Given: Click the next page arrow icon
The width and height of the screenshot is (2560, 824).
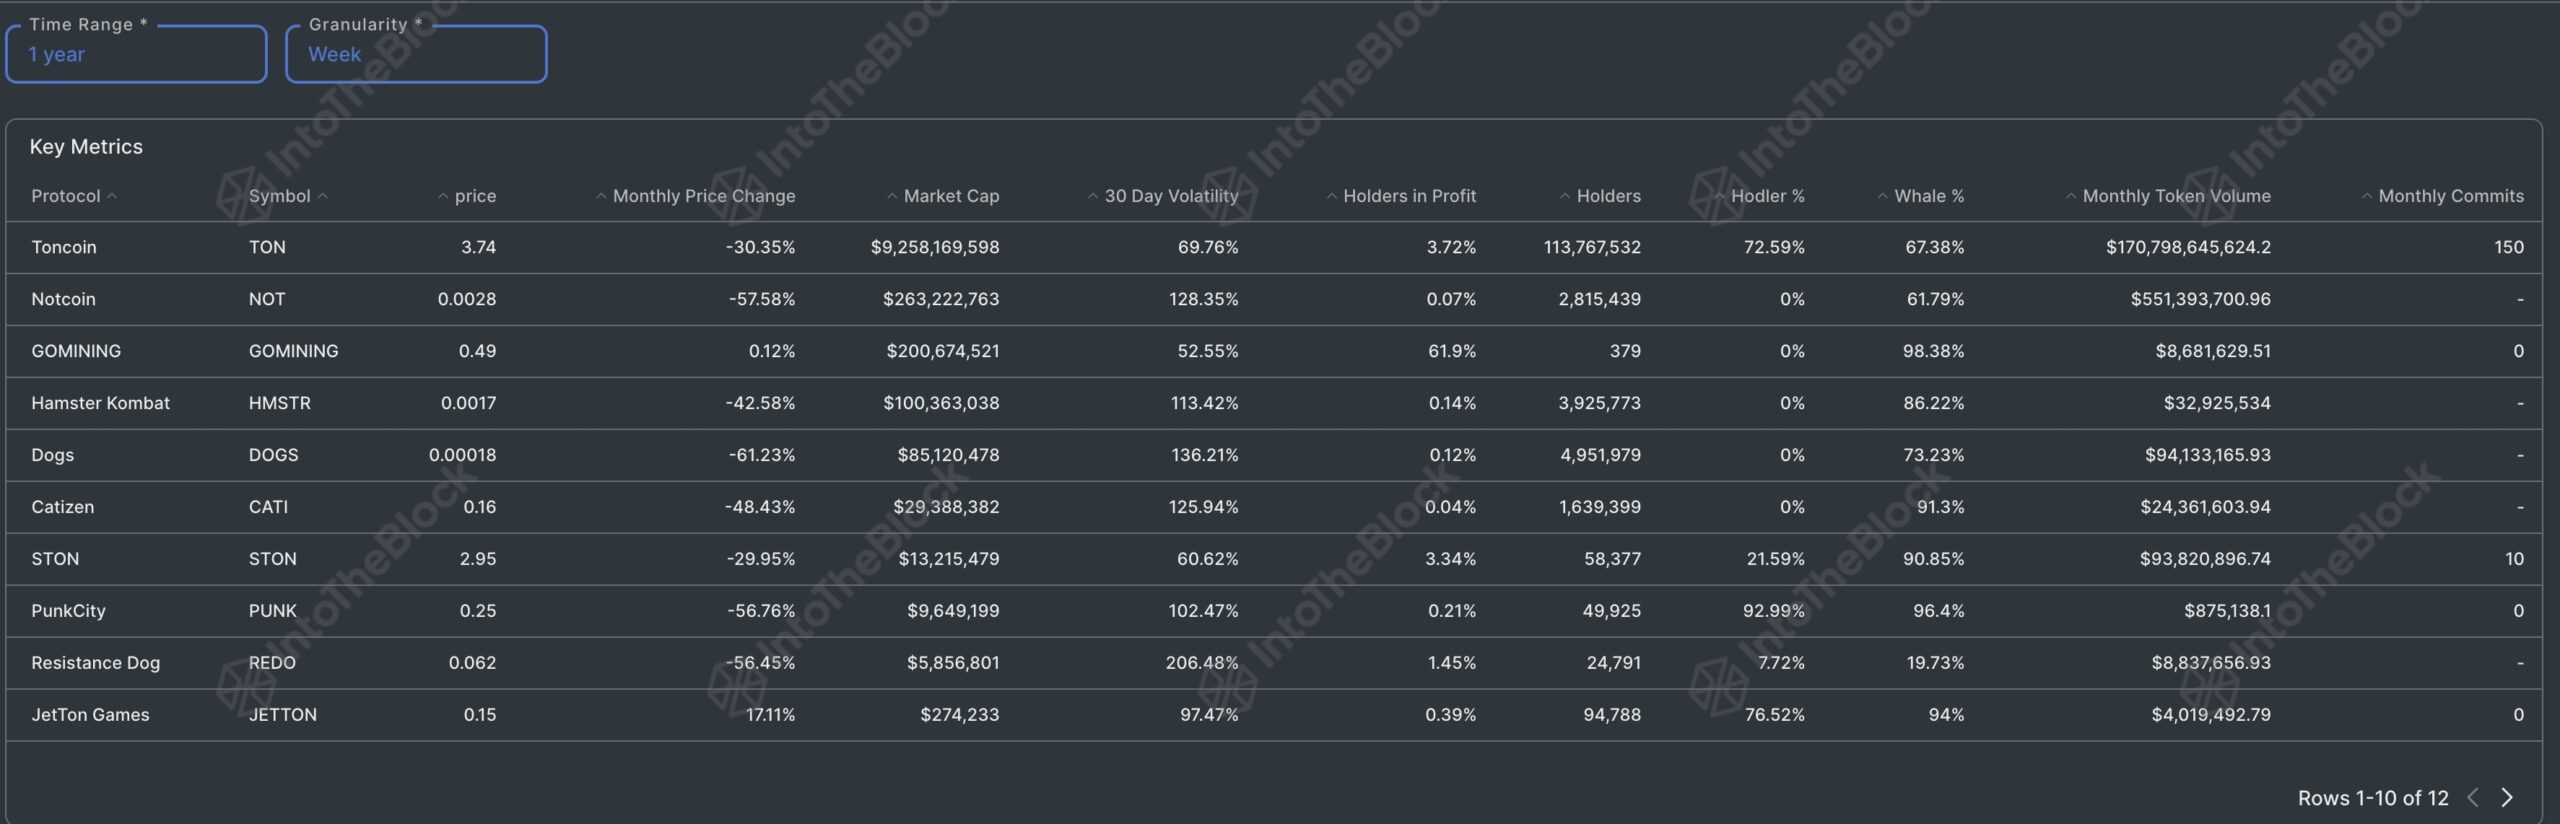Looking at the screenshot, I should click(x=2507, y=797).
